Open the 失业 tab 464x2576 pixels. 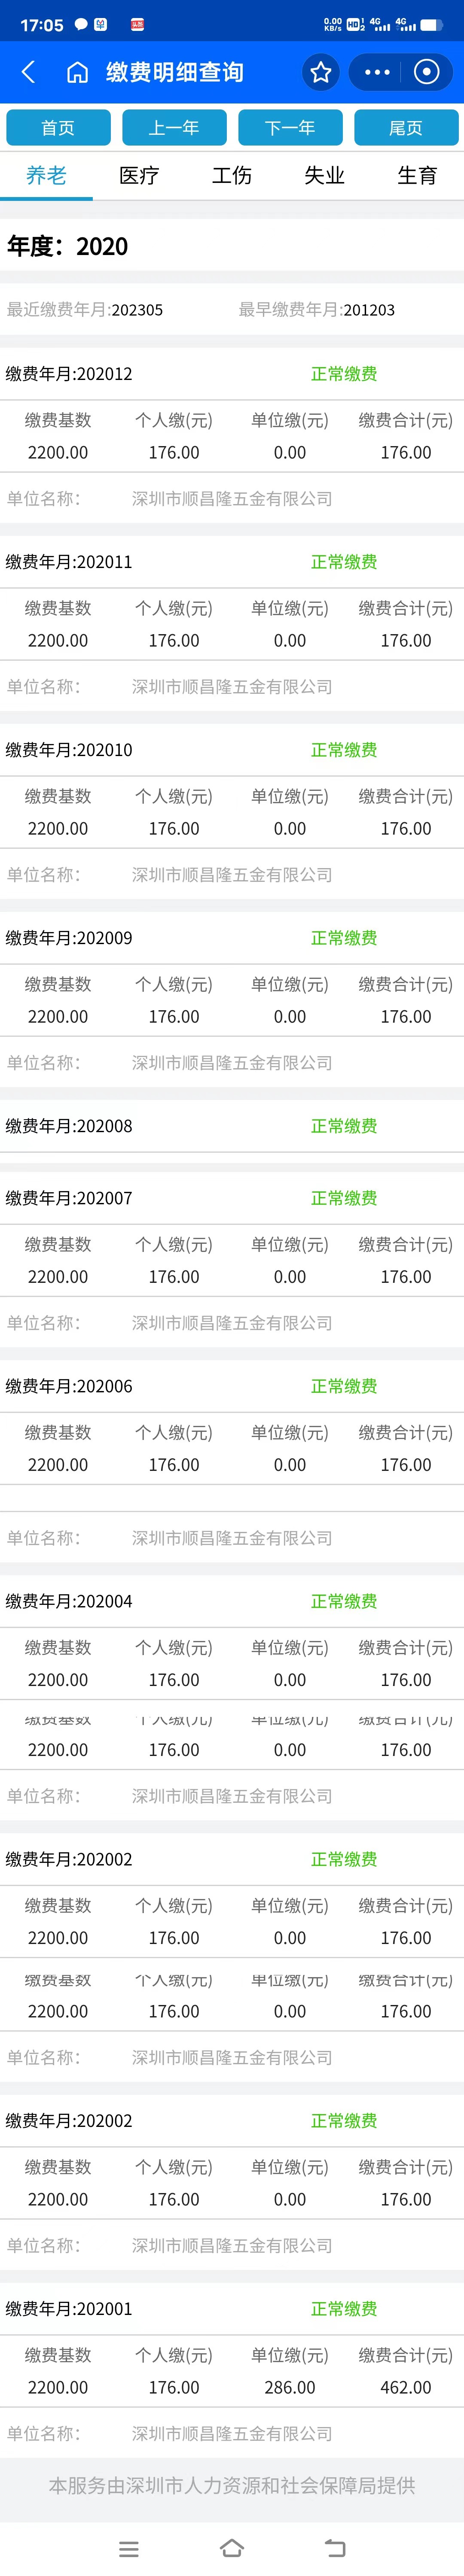(325, 176)
